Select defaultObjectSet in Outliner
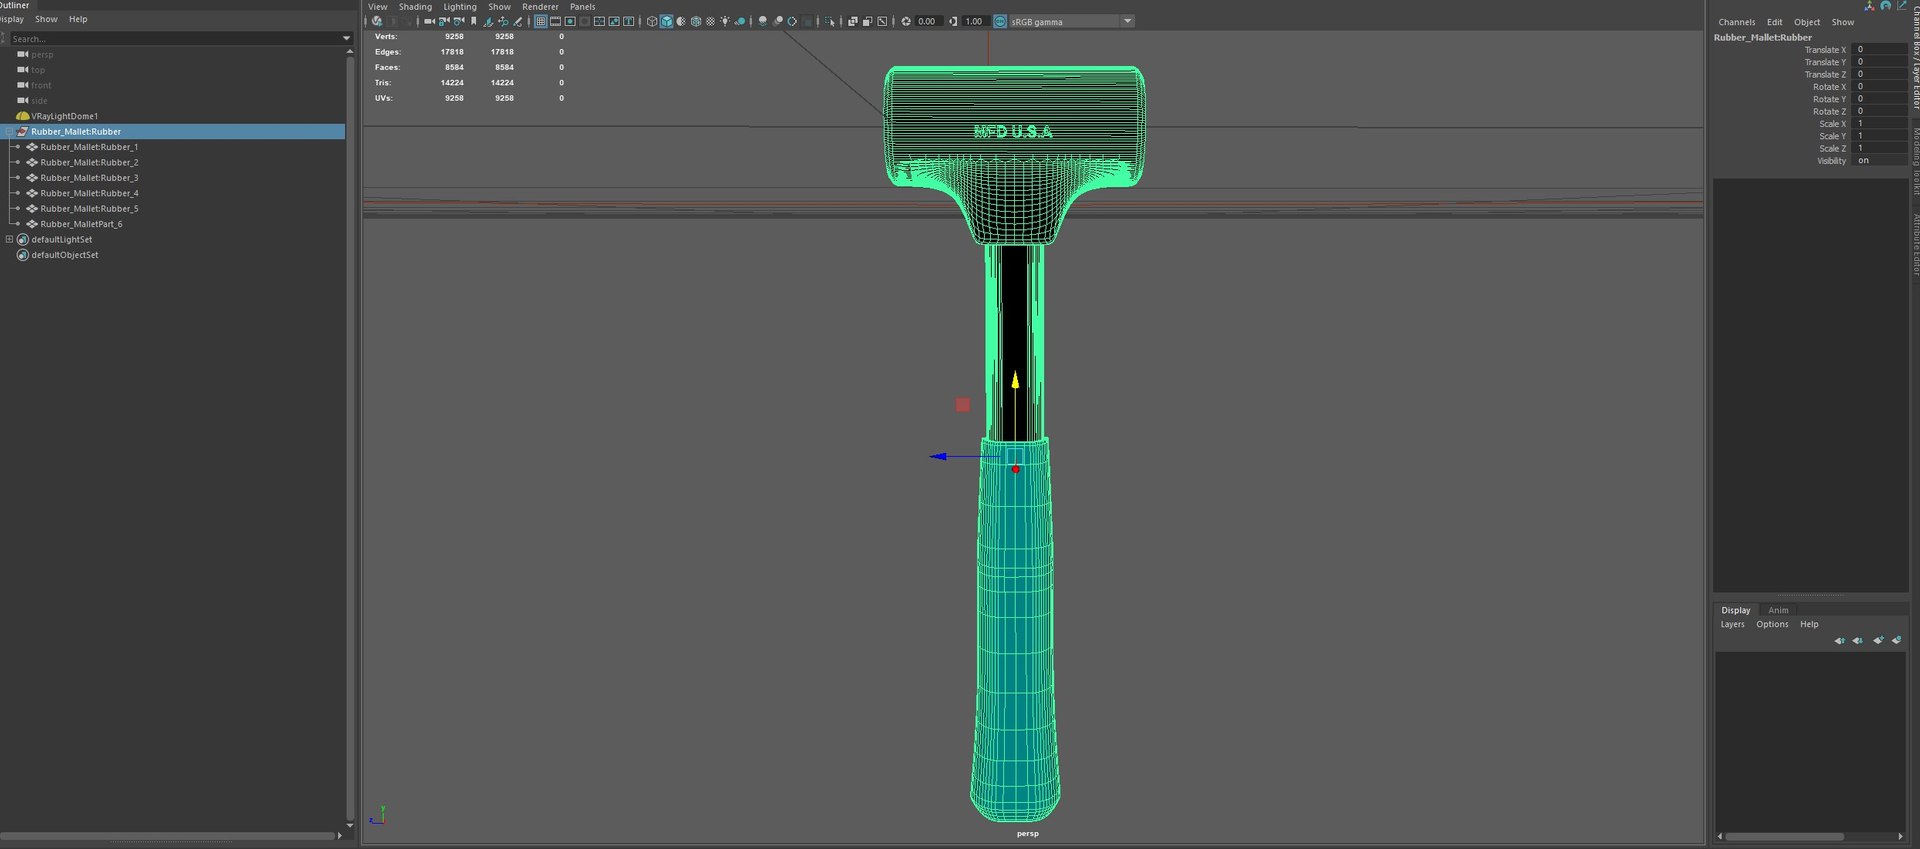The height and width of the screenshot is (849, 1920). pos(64,255)
